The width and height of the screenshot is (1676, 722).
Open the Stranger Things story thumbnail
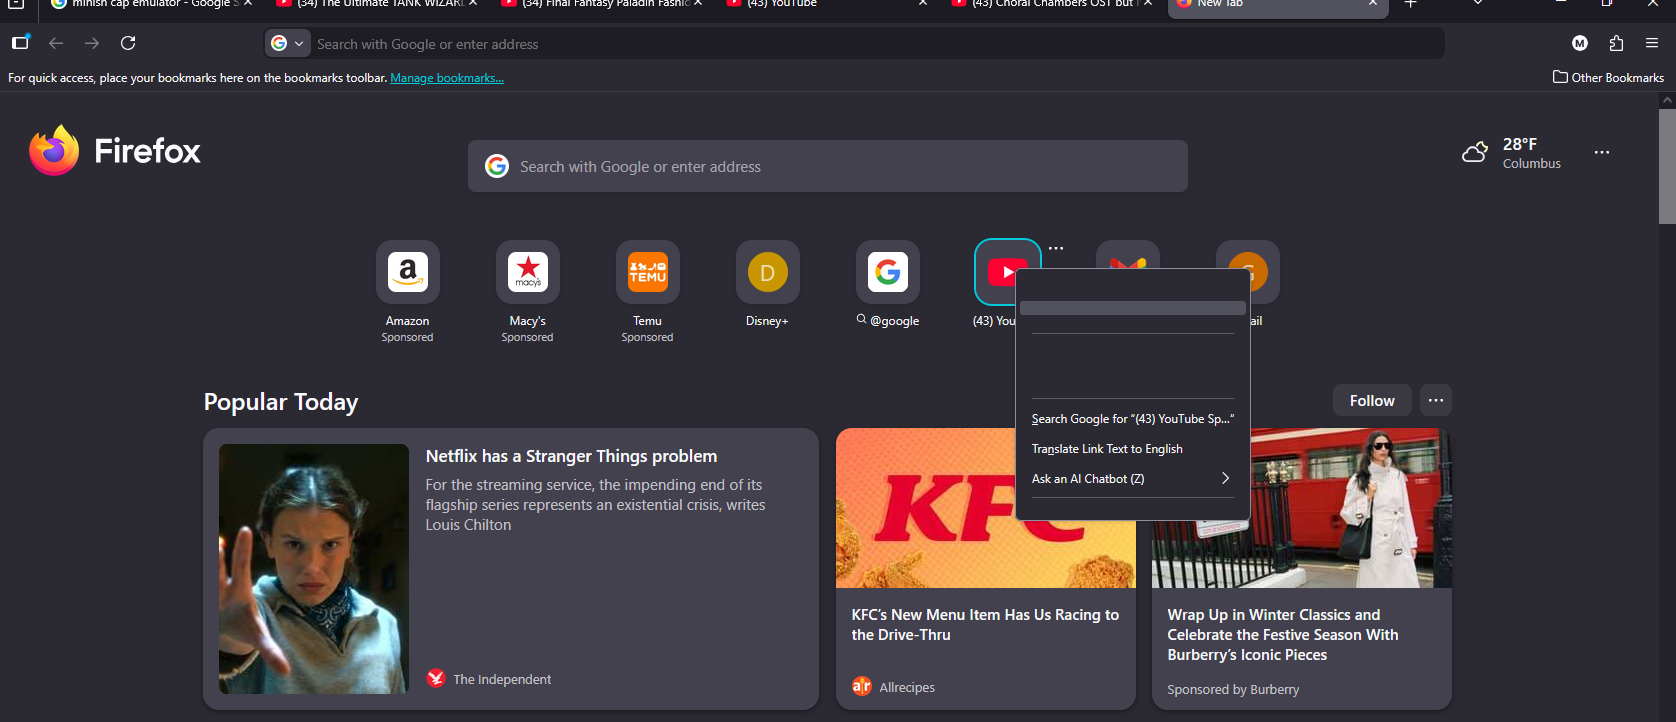coord(314,569)
